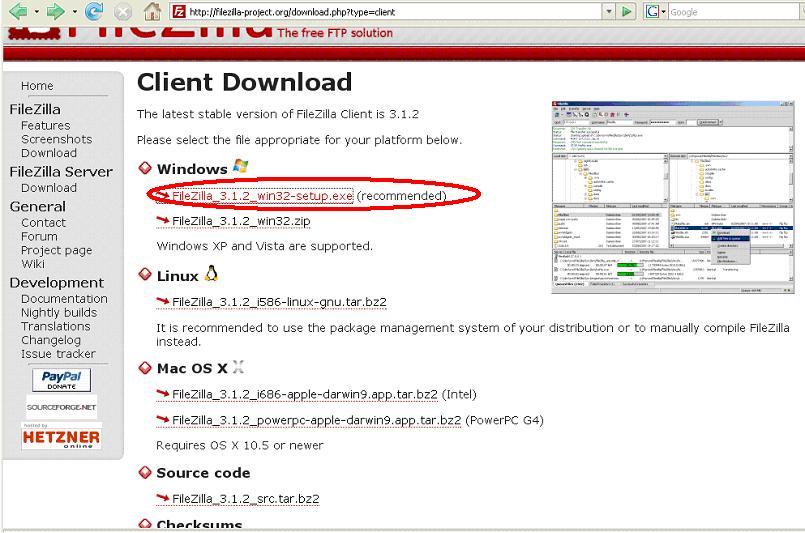Click the red arrow beside linux-gnu.tar.bz2
Screen dimensions: 805x533
[x=163, y=301]
